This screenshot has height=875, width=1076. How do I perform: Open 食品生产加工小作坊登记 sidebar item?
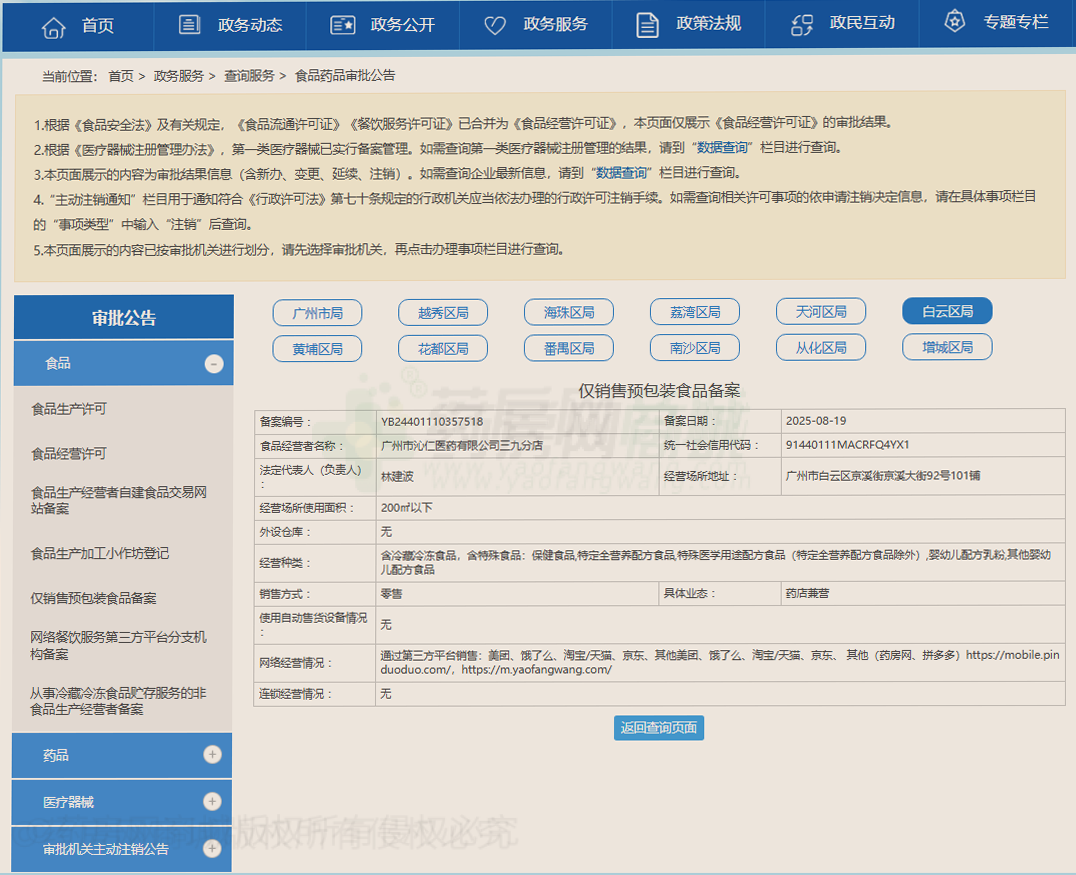click(x=100, y=553)
